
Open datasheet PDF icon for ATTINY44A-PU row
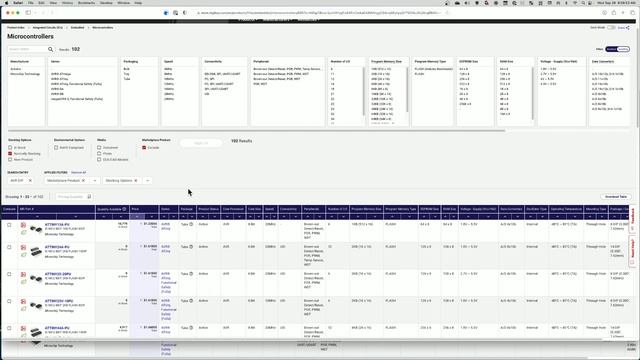pyautogui.click(x=23, y=328)
